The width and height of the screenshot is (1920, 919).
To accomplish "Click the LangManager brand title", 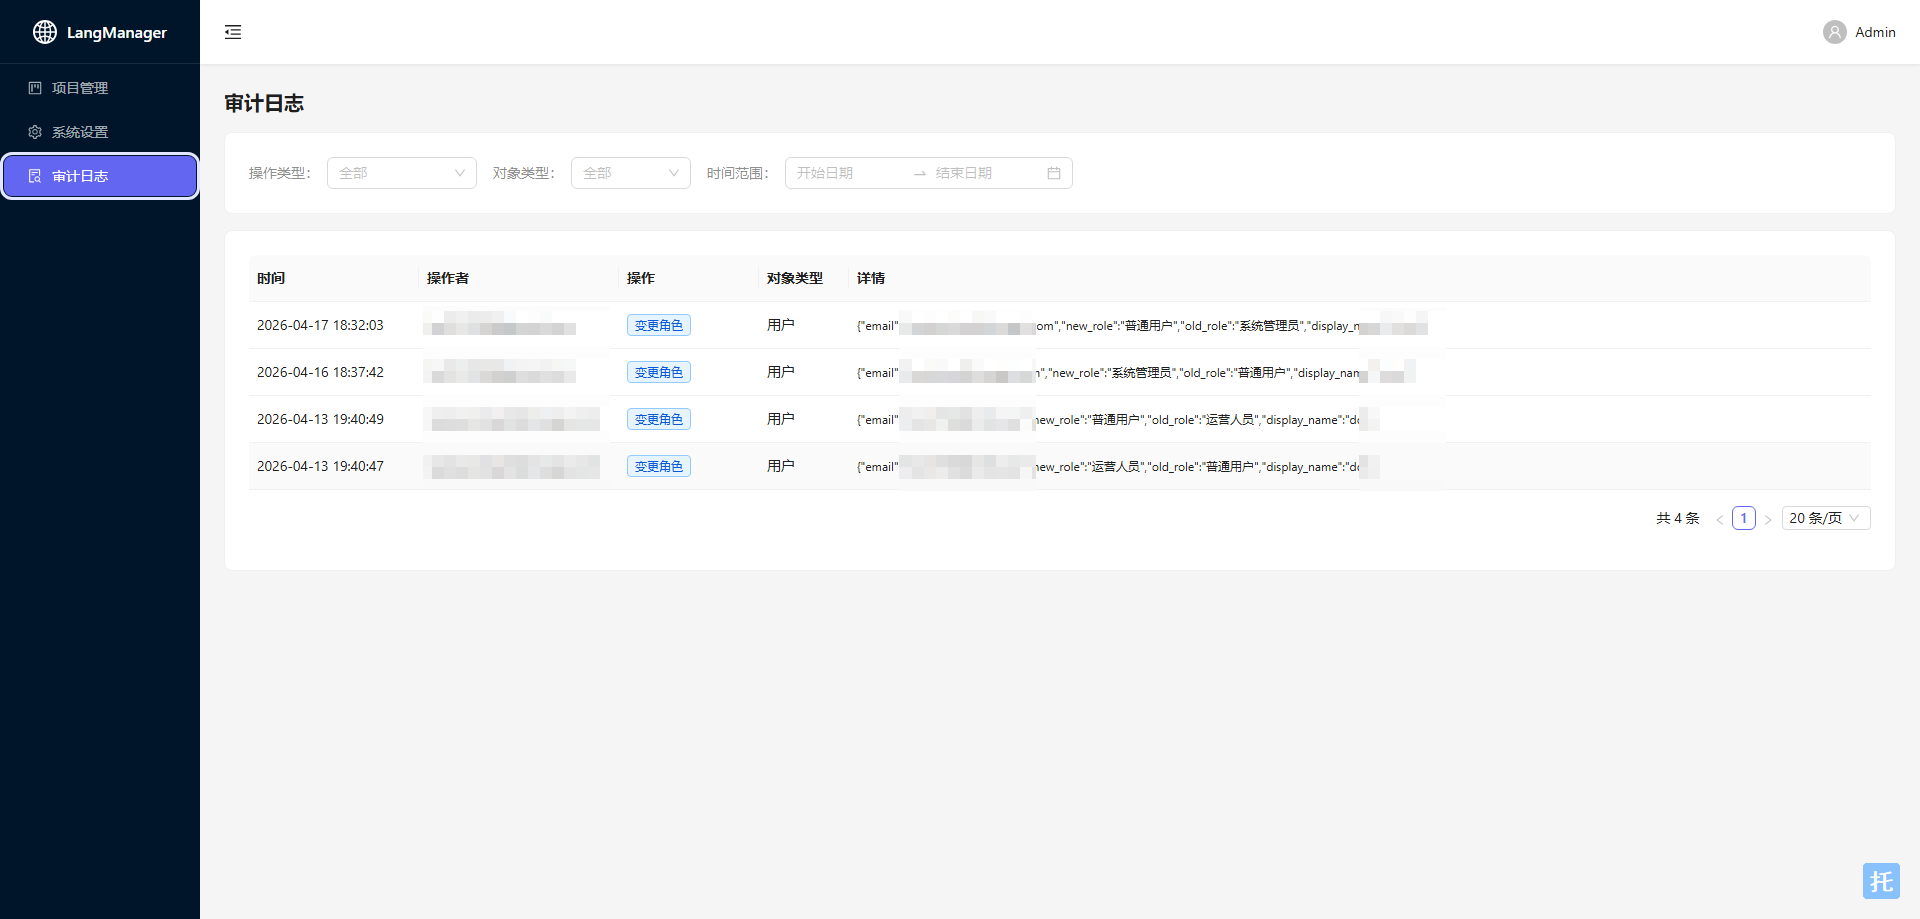I will (117, 32).
